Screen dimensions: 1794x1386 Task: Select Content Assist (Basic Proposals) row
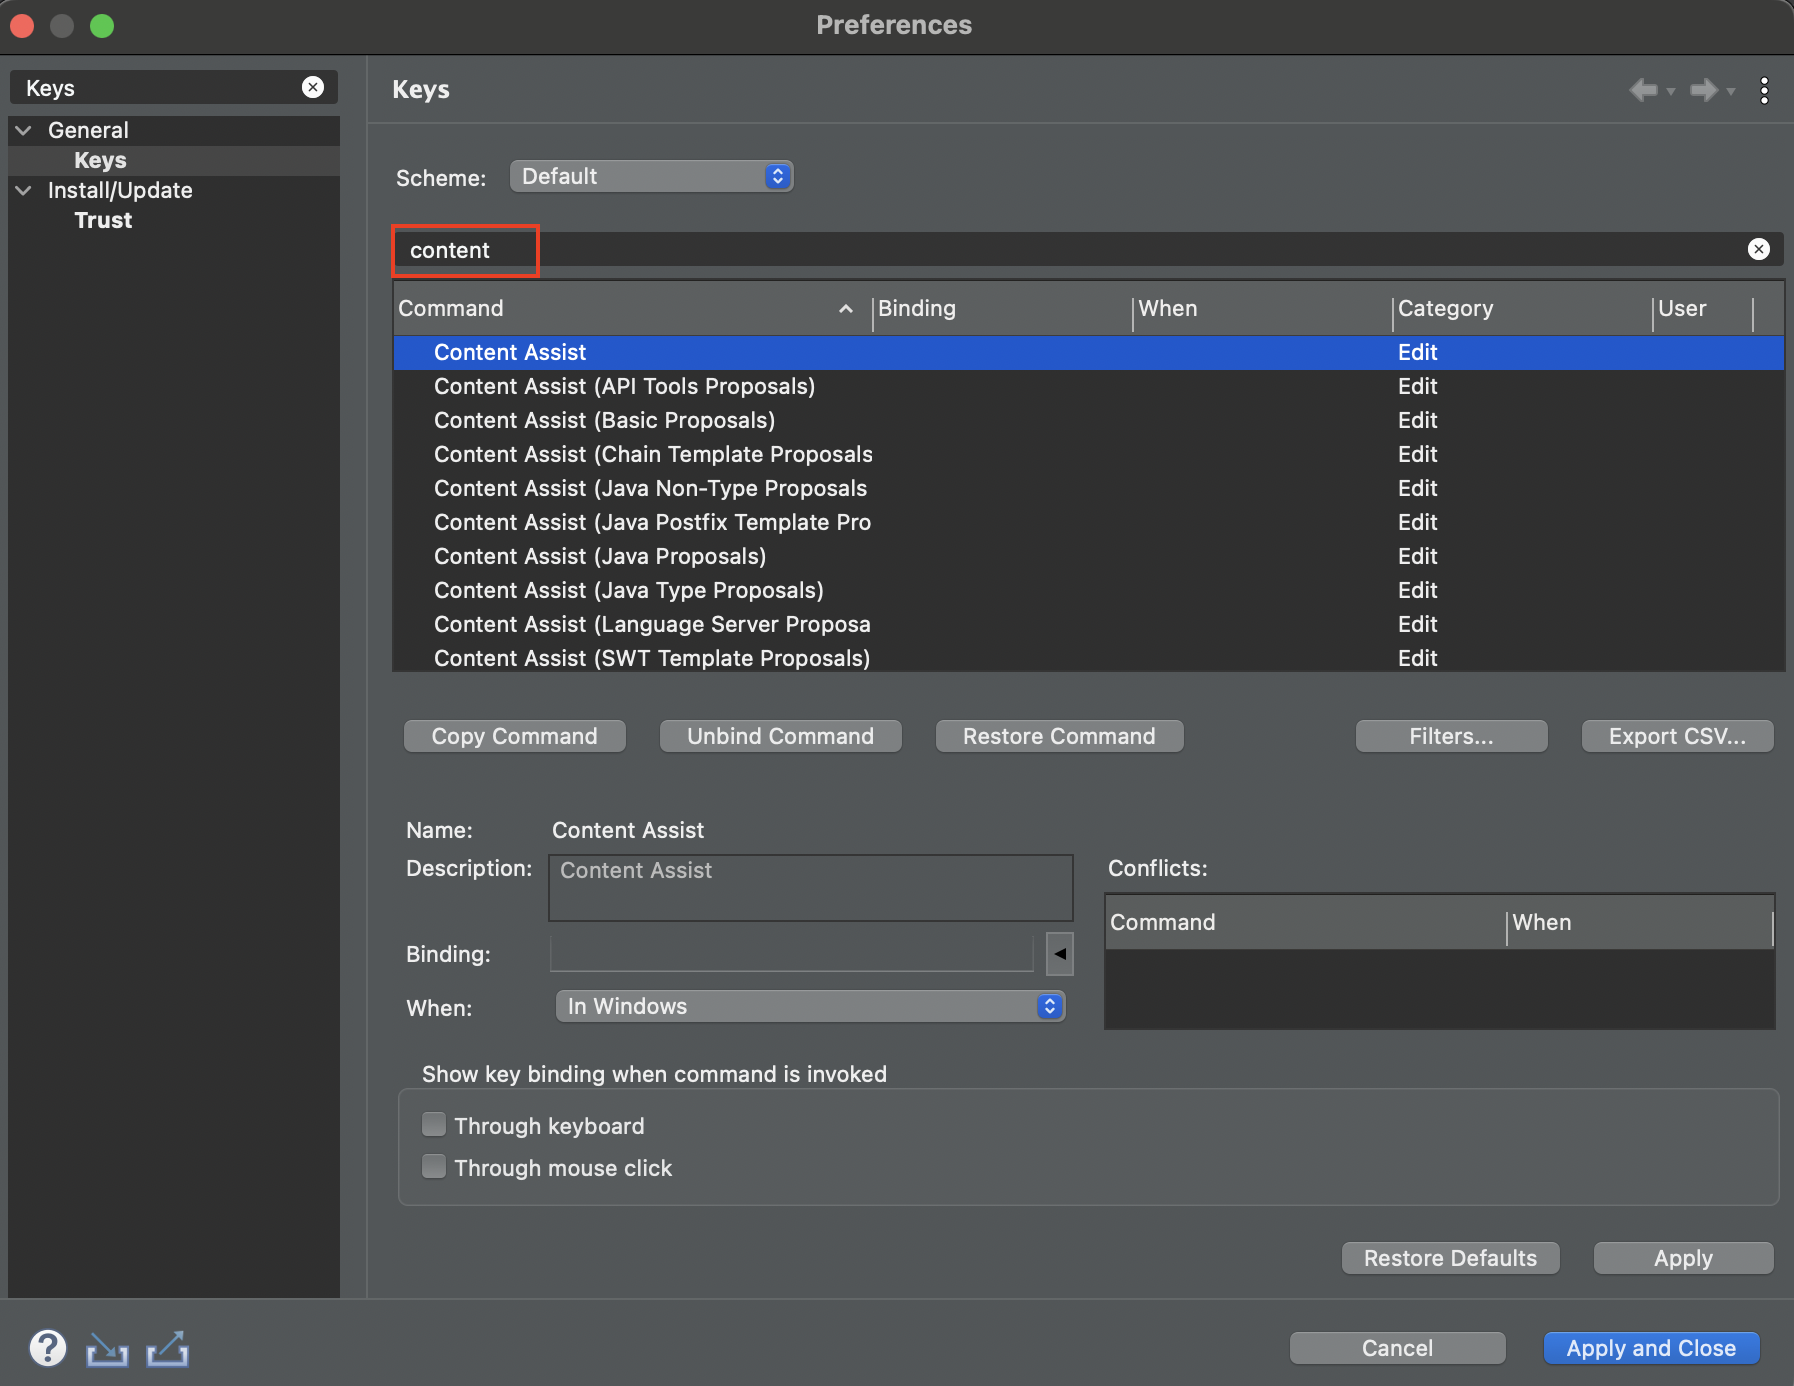click(x=1089, y=420)
